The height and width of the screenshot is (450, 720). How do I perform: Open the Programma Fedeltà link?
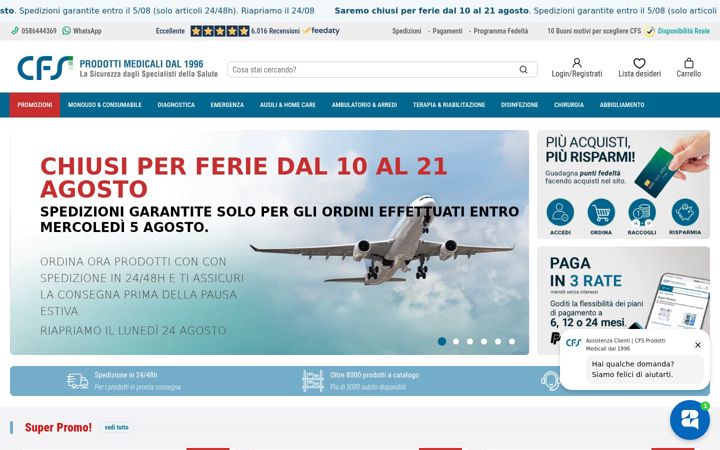point(501,31)
